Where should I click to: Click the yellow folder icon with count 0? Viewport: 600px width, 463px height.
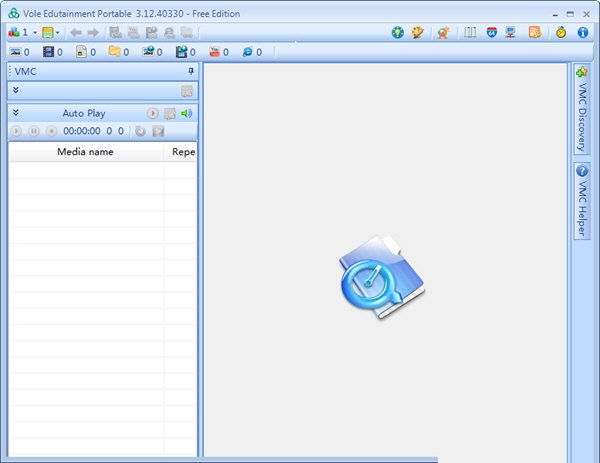(114, 51)
